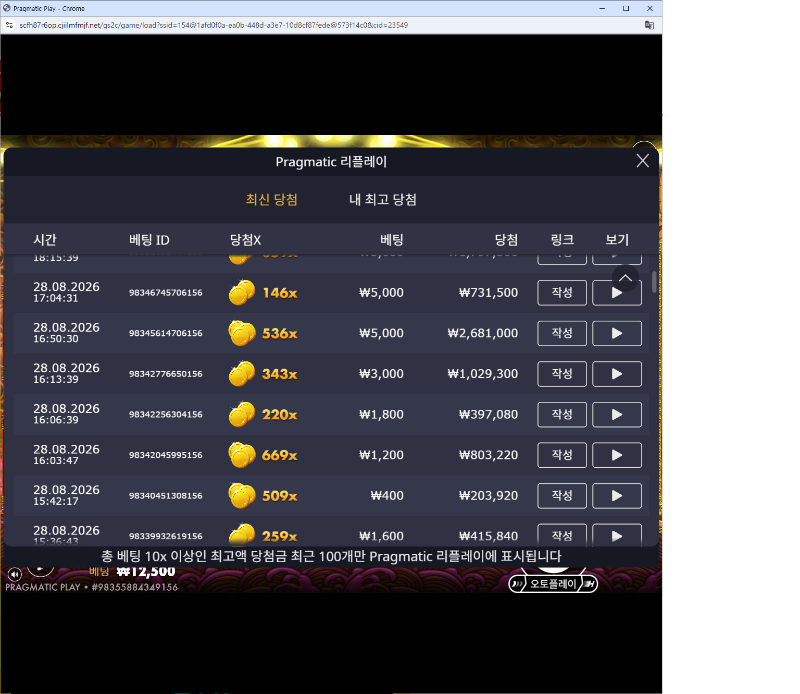Click win amount ₩1,029,300
The image size is (800, 694).
[483, 374]
